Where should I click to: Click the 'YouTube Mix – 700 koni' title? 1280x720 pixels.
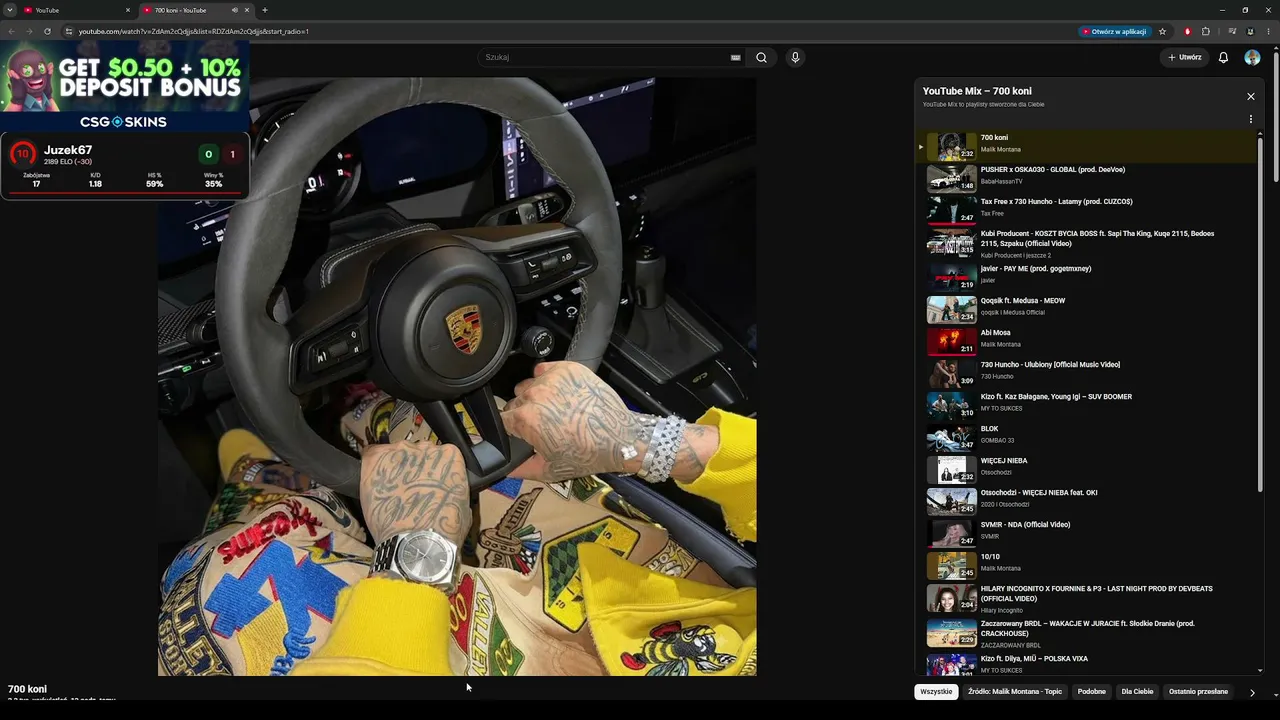pos(977,91)
